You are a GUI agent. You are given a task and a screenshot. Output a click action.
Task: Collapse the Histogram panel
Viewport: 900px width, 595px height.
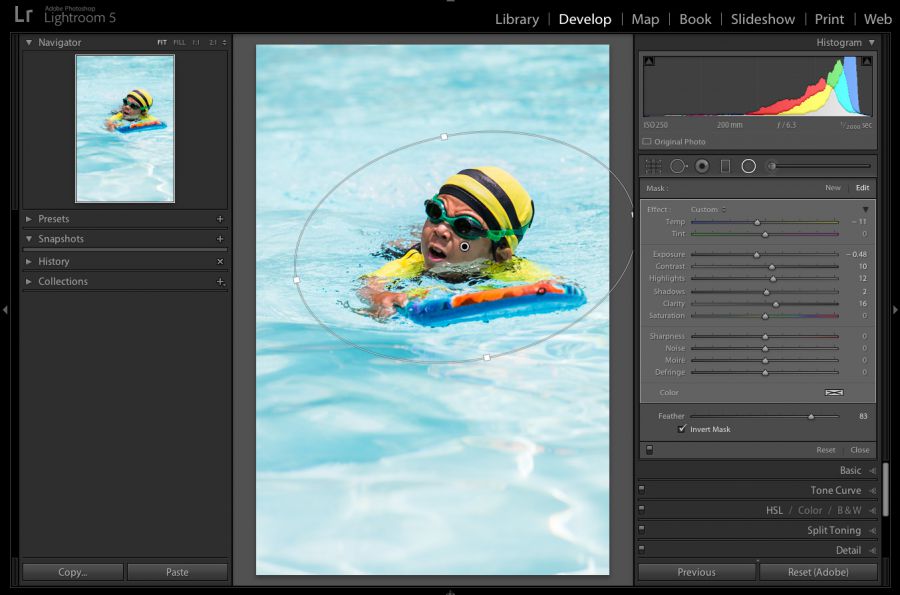pyautogui.click(x=872, y=43)
